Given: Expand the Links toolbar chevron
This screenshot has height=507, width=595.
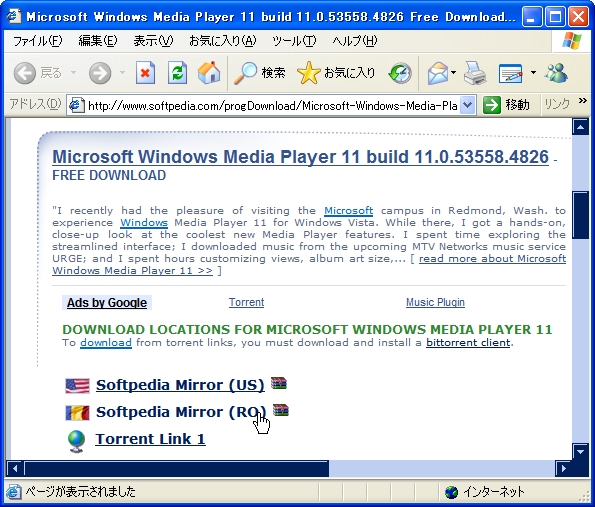Looking at the screenshot, I should point(583,101).
